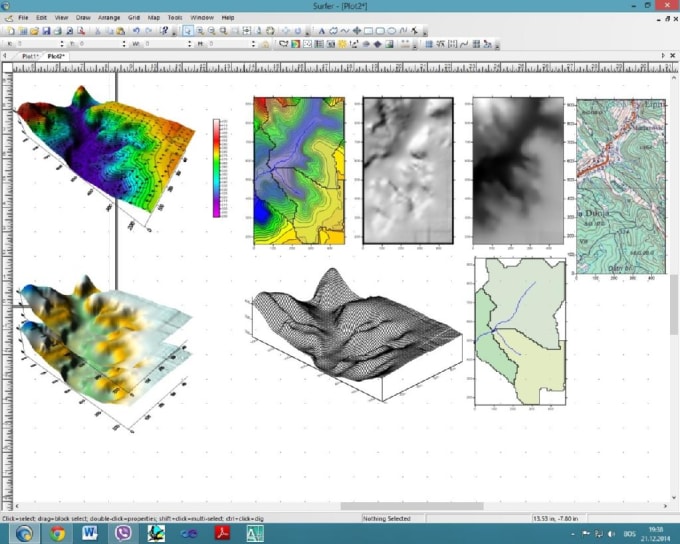Select the Text tool icon
Viewport: 680px width, 544px height.
pos(321,31)
